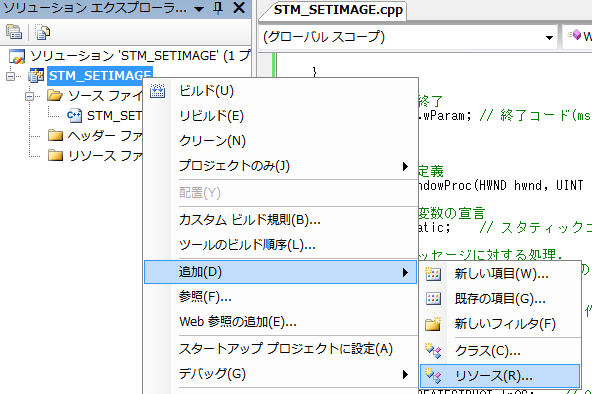Click the Build icon beside ビルド(U)
This screenshot has width=592, height=394.
[x=157, y=91]
